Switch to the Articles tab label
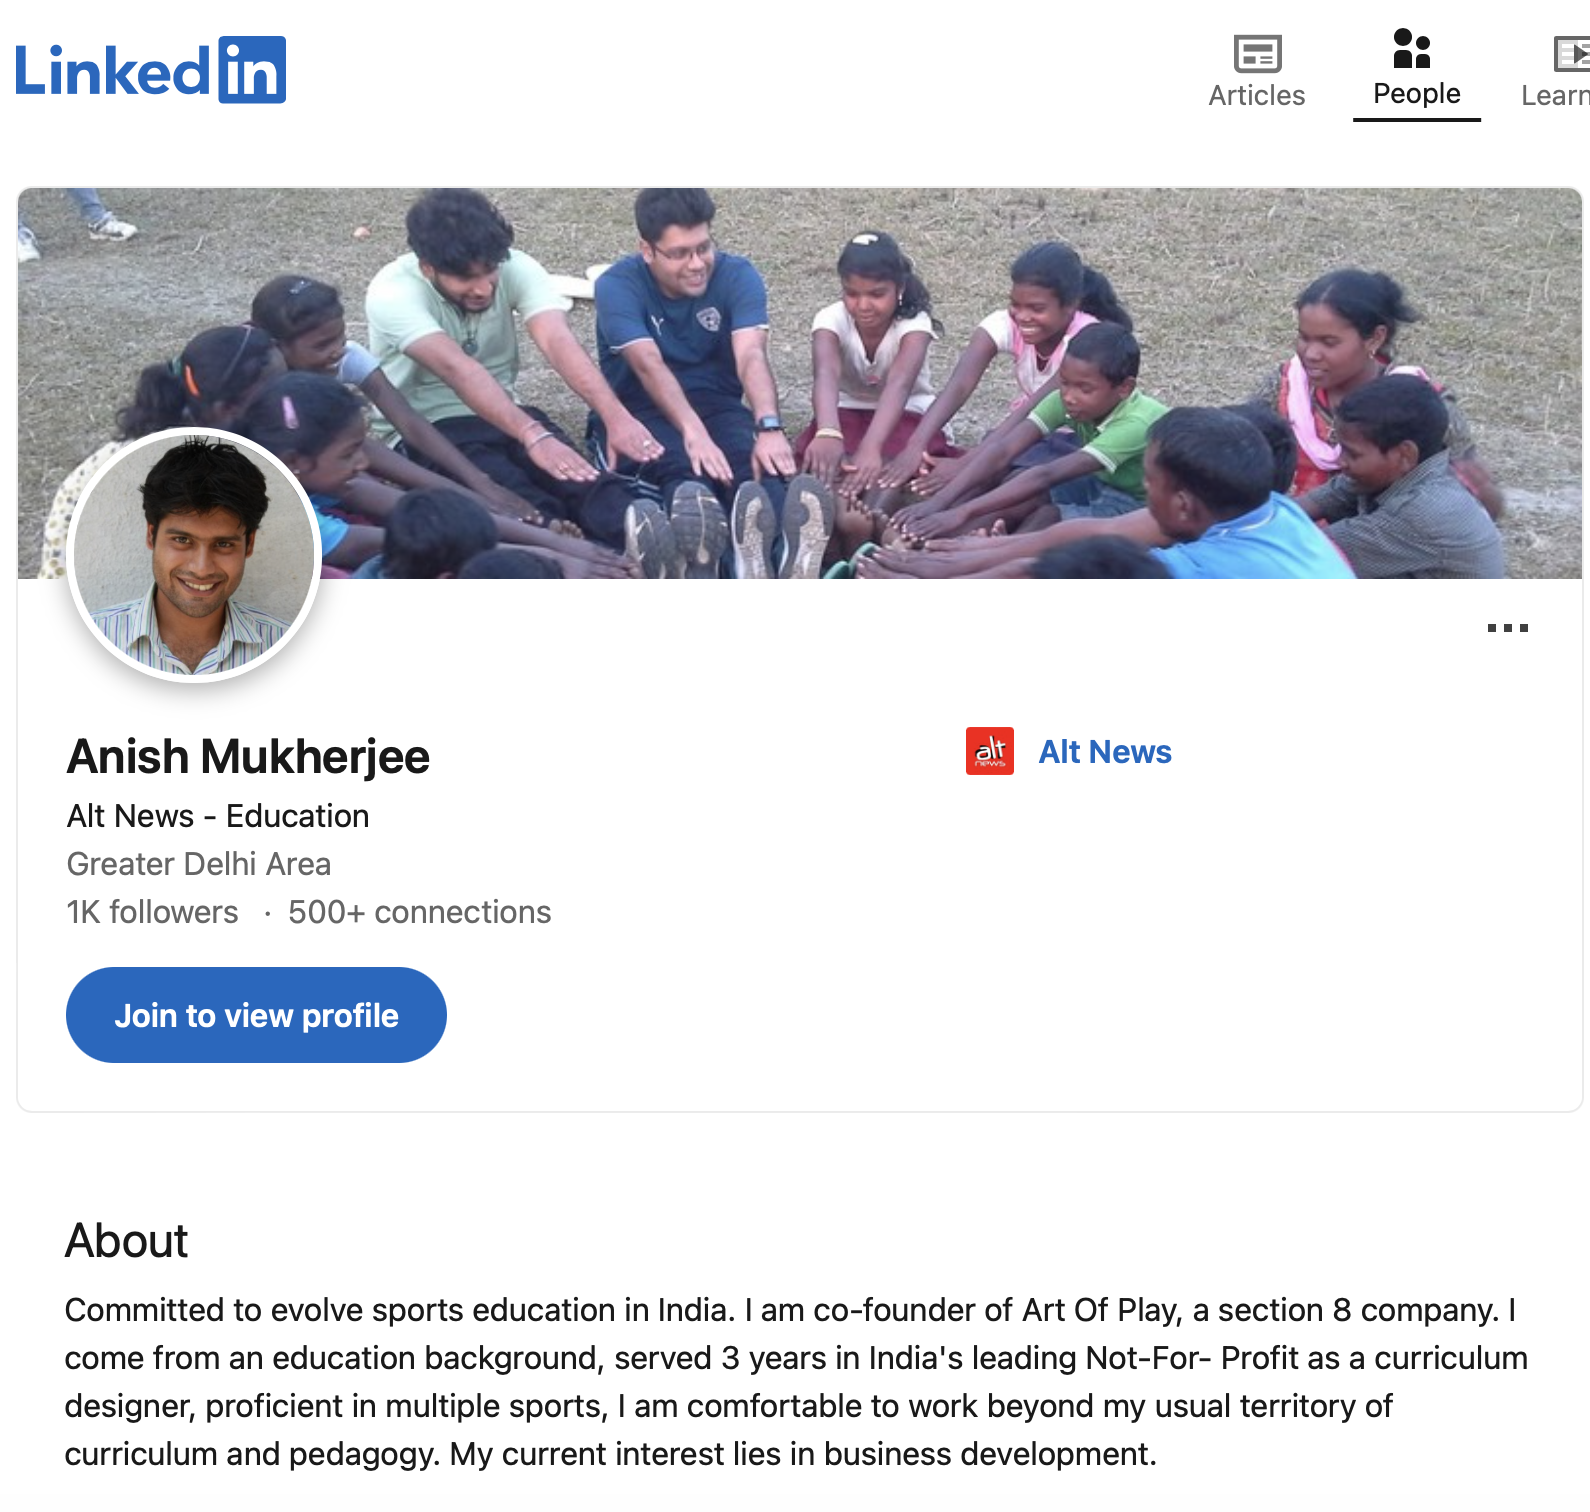 tap(1257, 96)
